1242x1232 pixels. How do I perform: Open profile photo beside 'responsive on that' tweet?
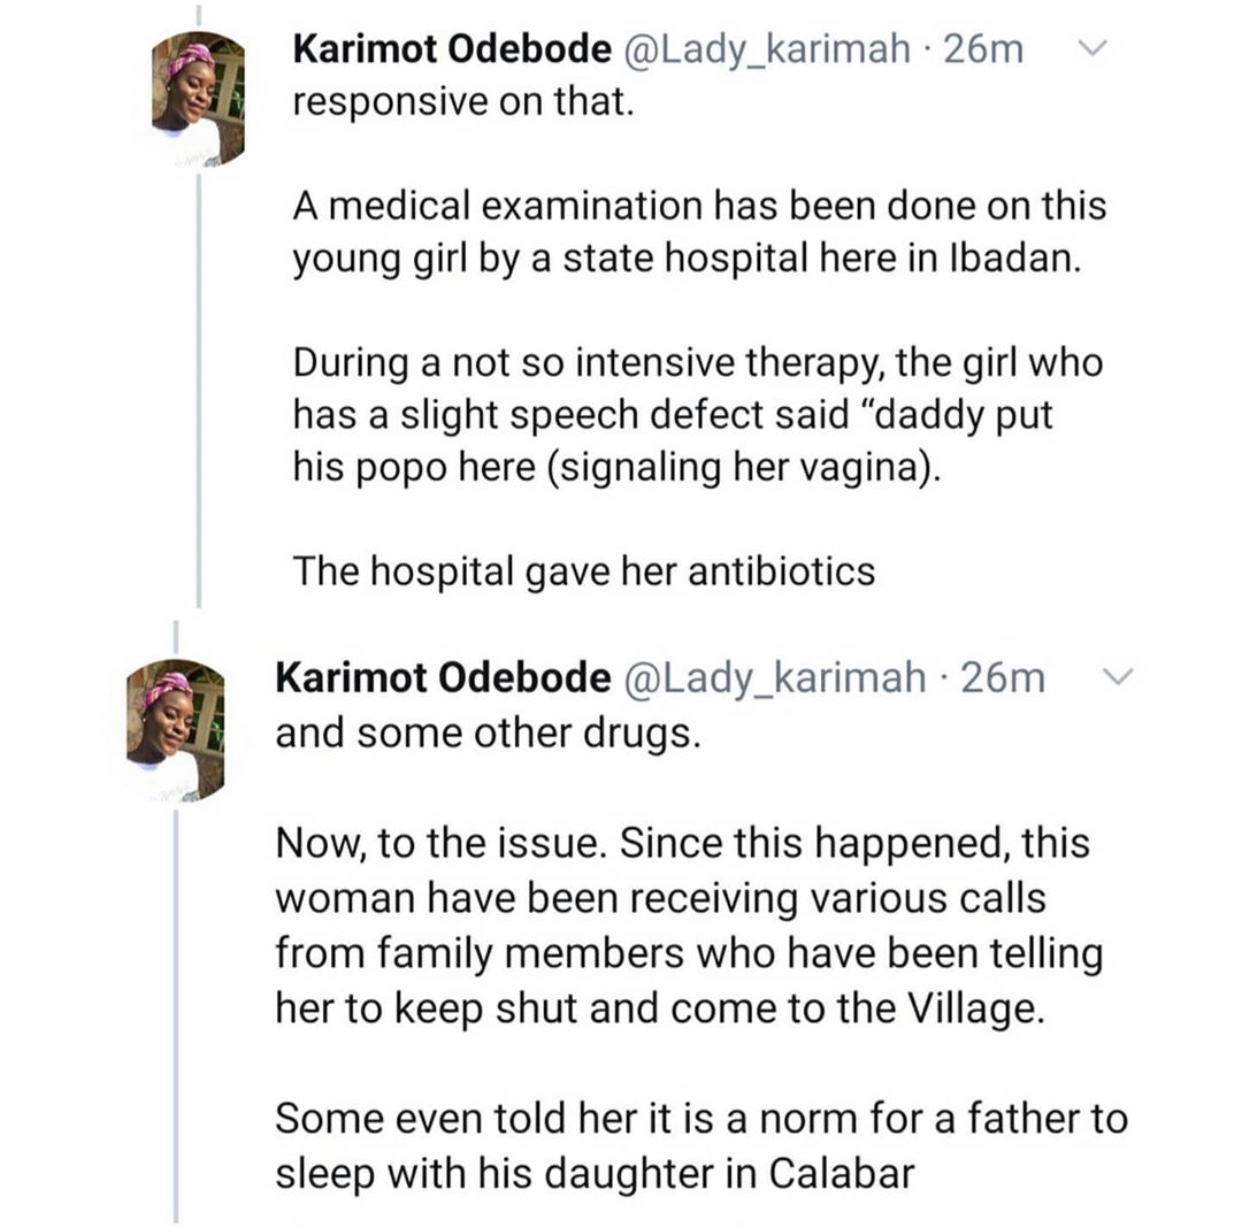[198, 98]
